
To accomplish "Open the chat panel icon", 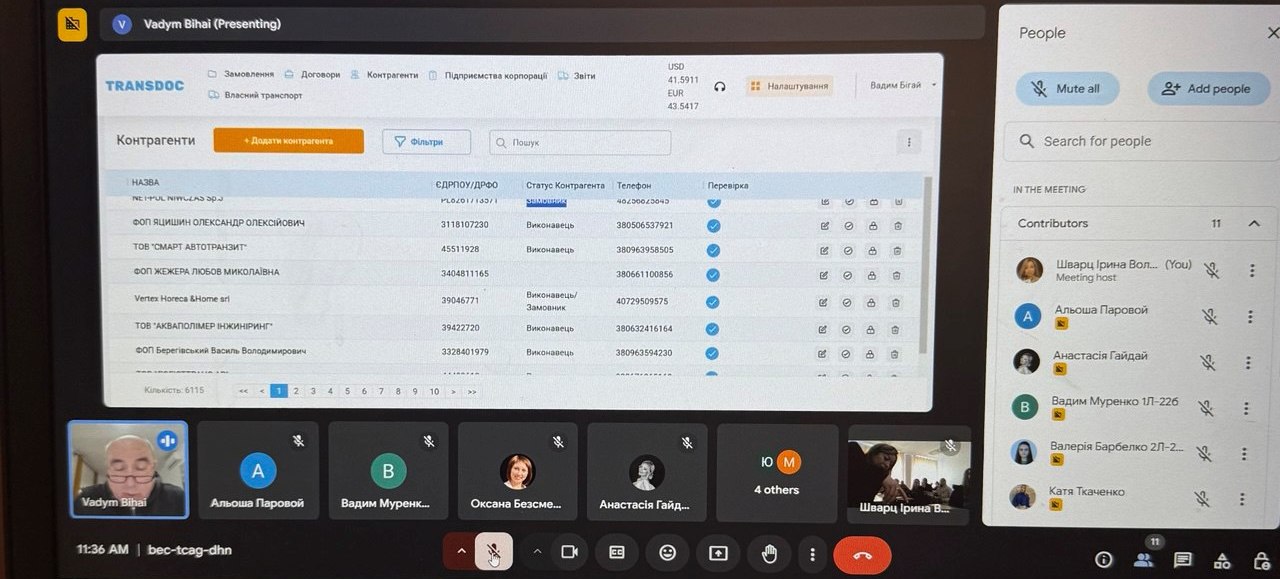I will coord(1183,560).
